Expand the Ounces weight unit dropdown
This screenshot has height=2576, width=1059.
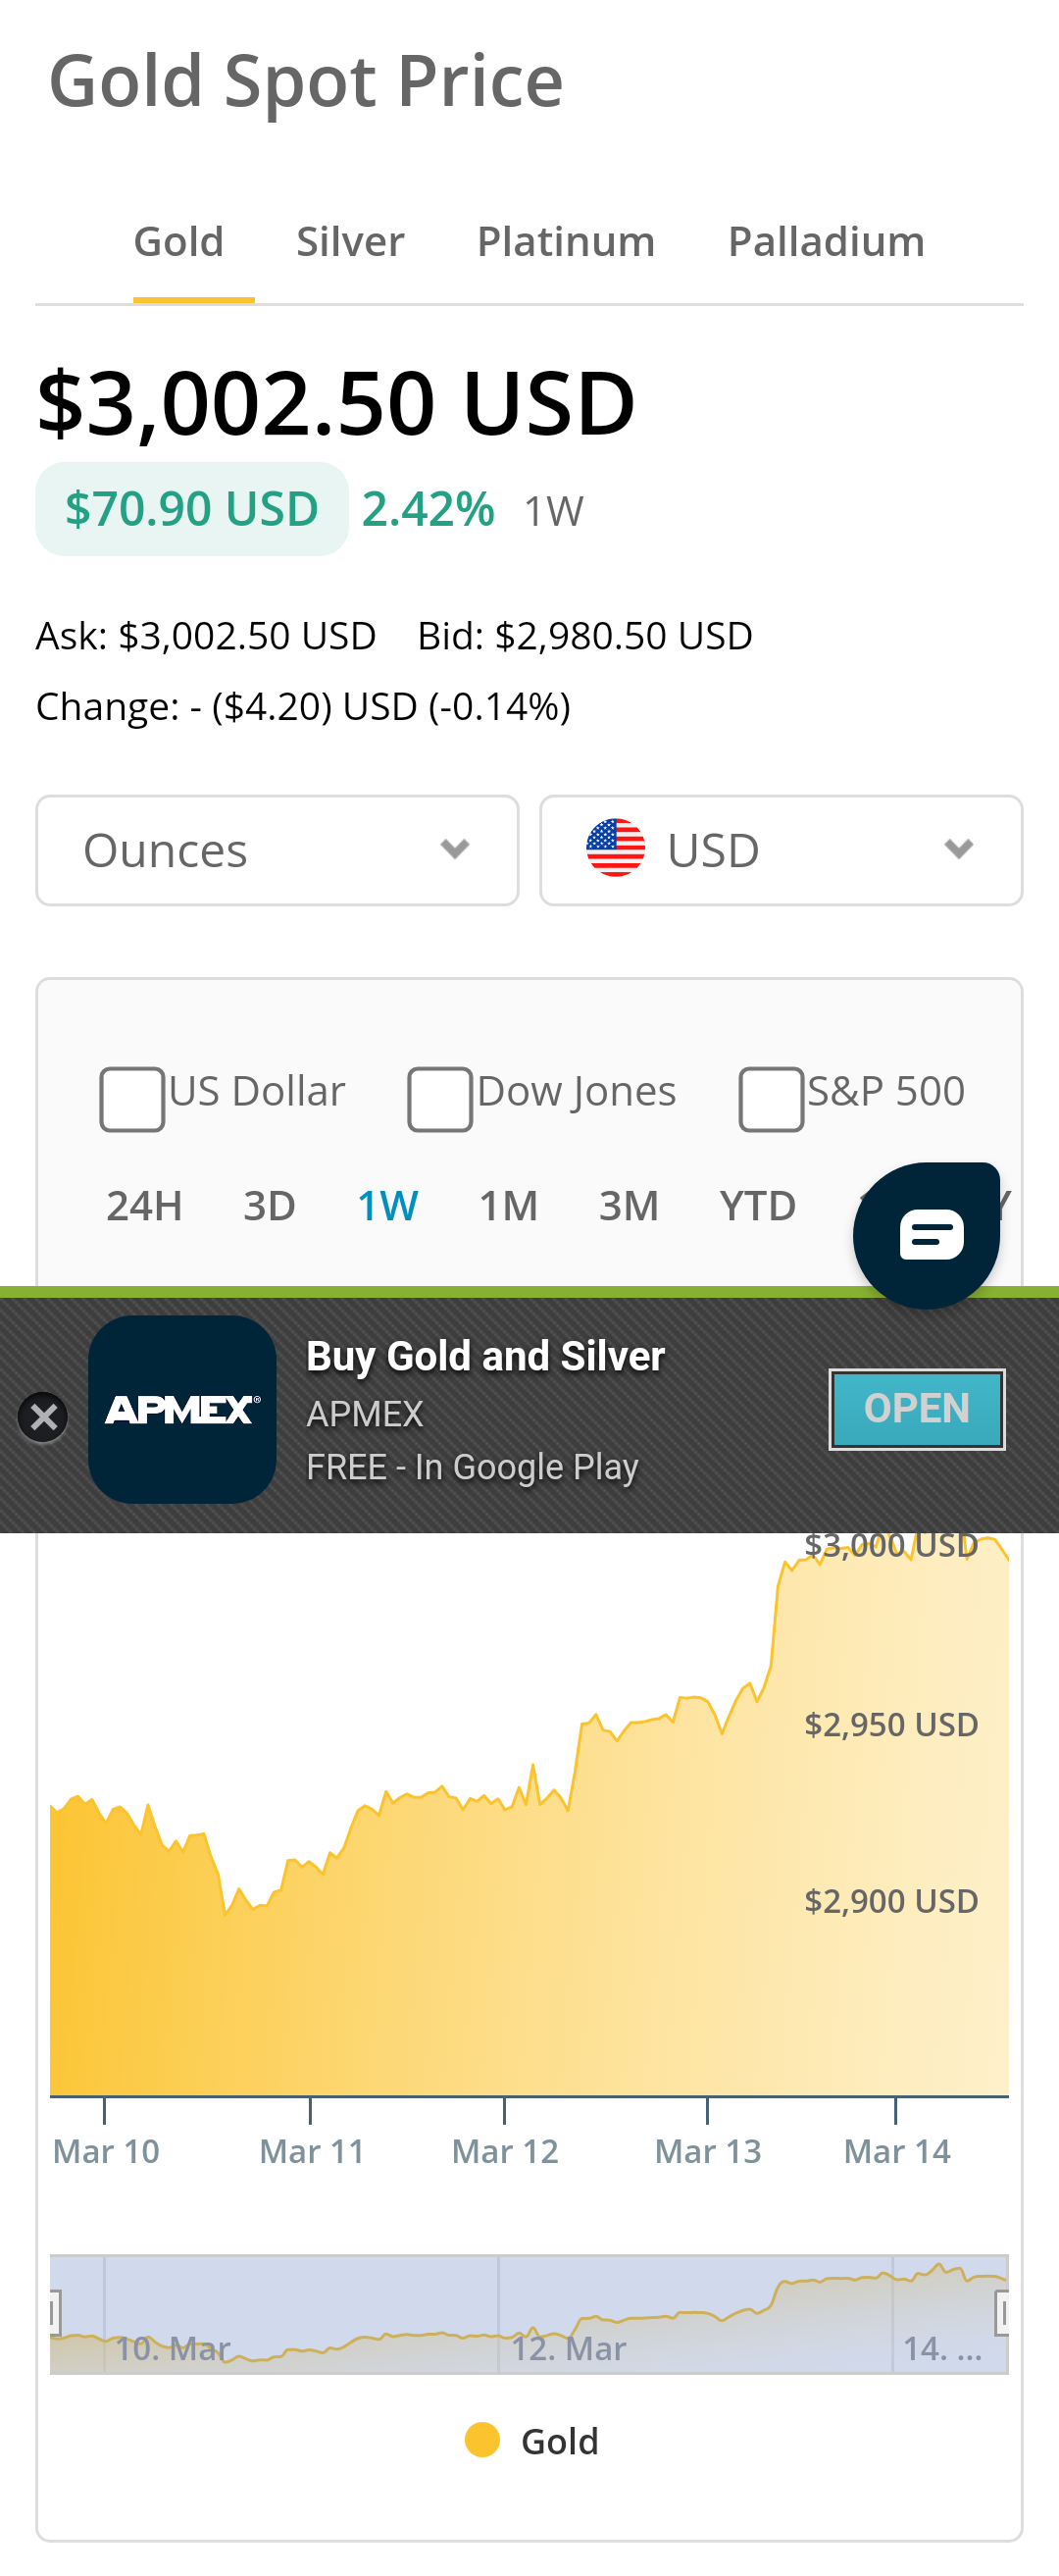[277, 850]
